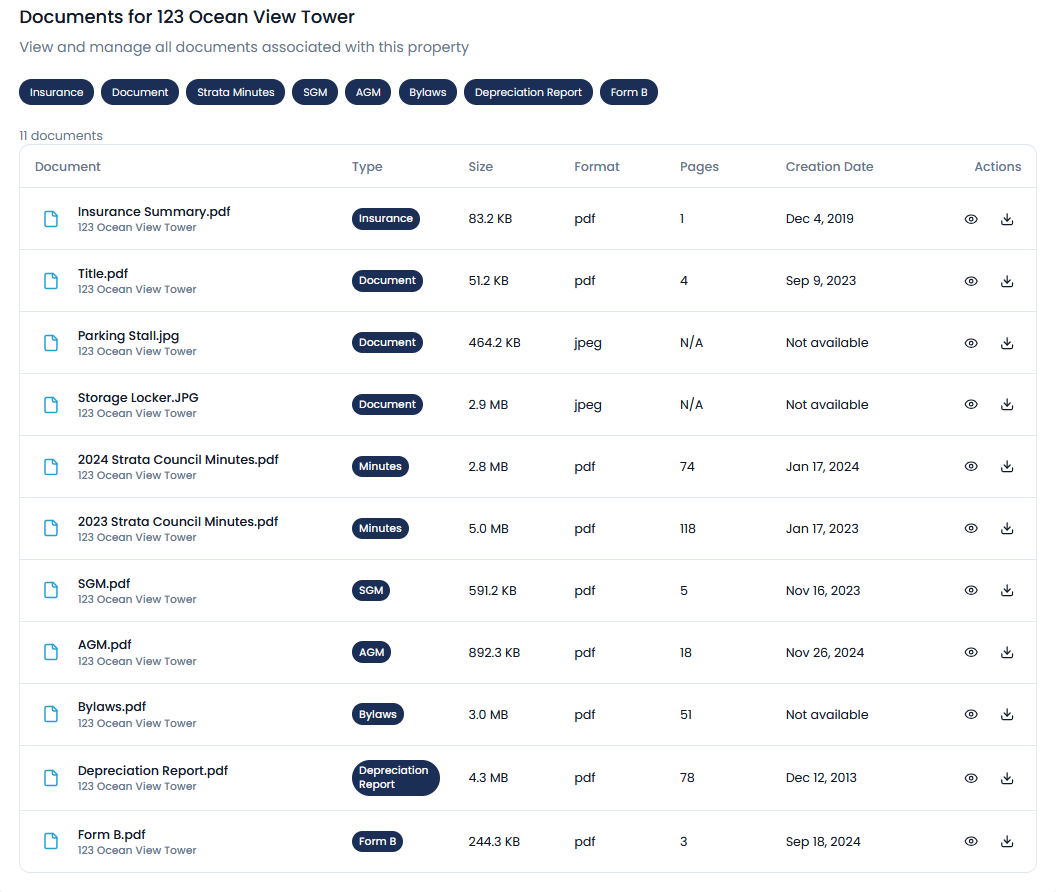The width and height of the screenshot is (1056, 892).
Task: Preview the 2023 Strata Council Minutes
Action: pos(971,528)
